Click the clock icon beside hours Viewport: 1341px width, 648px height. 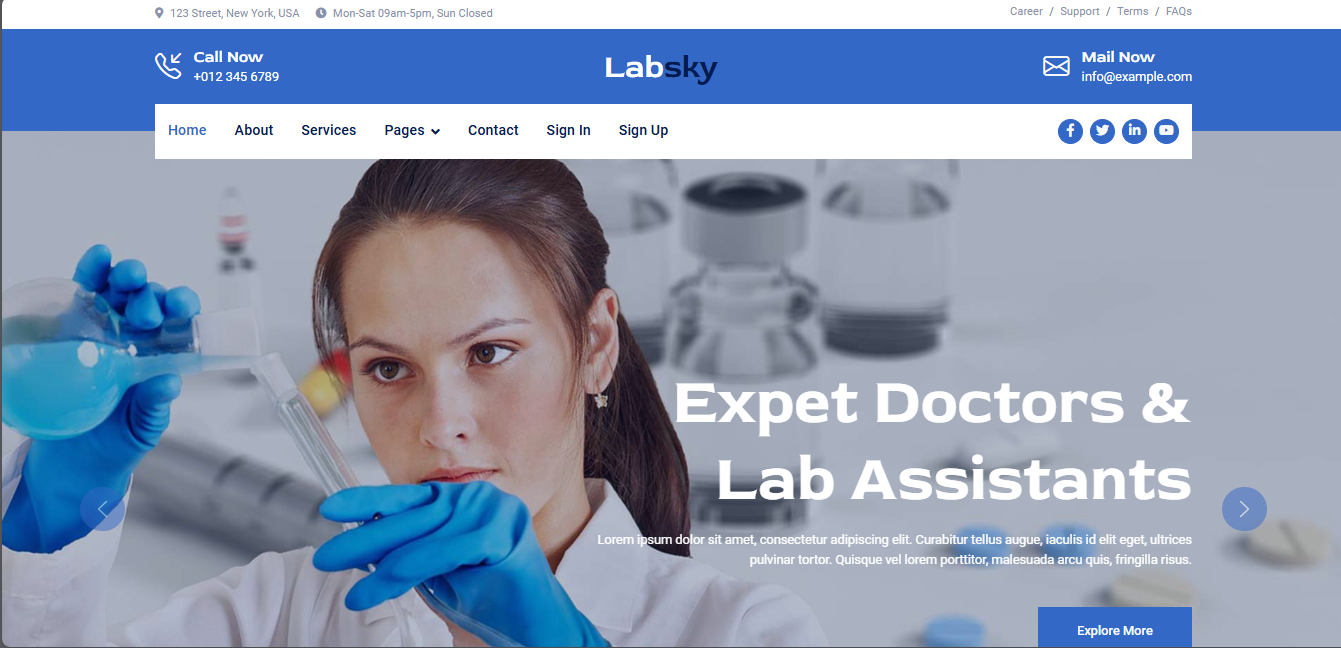321,13
